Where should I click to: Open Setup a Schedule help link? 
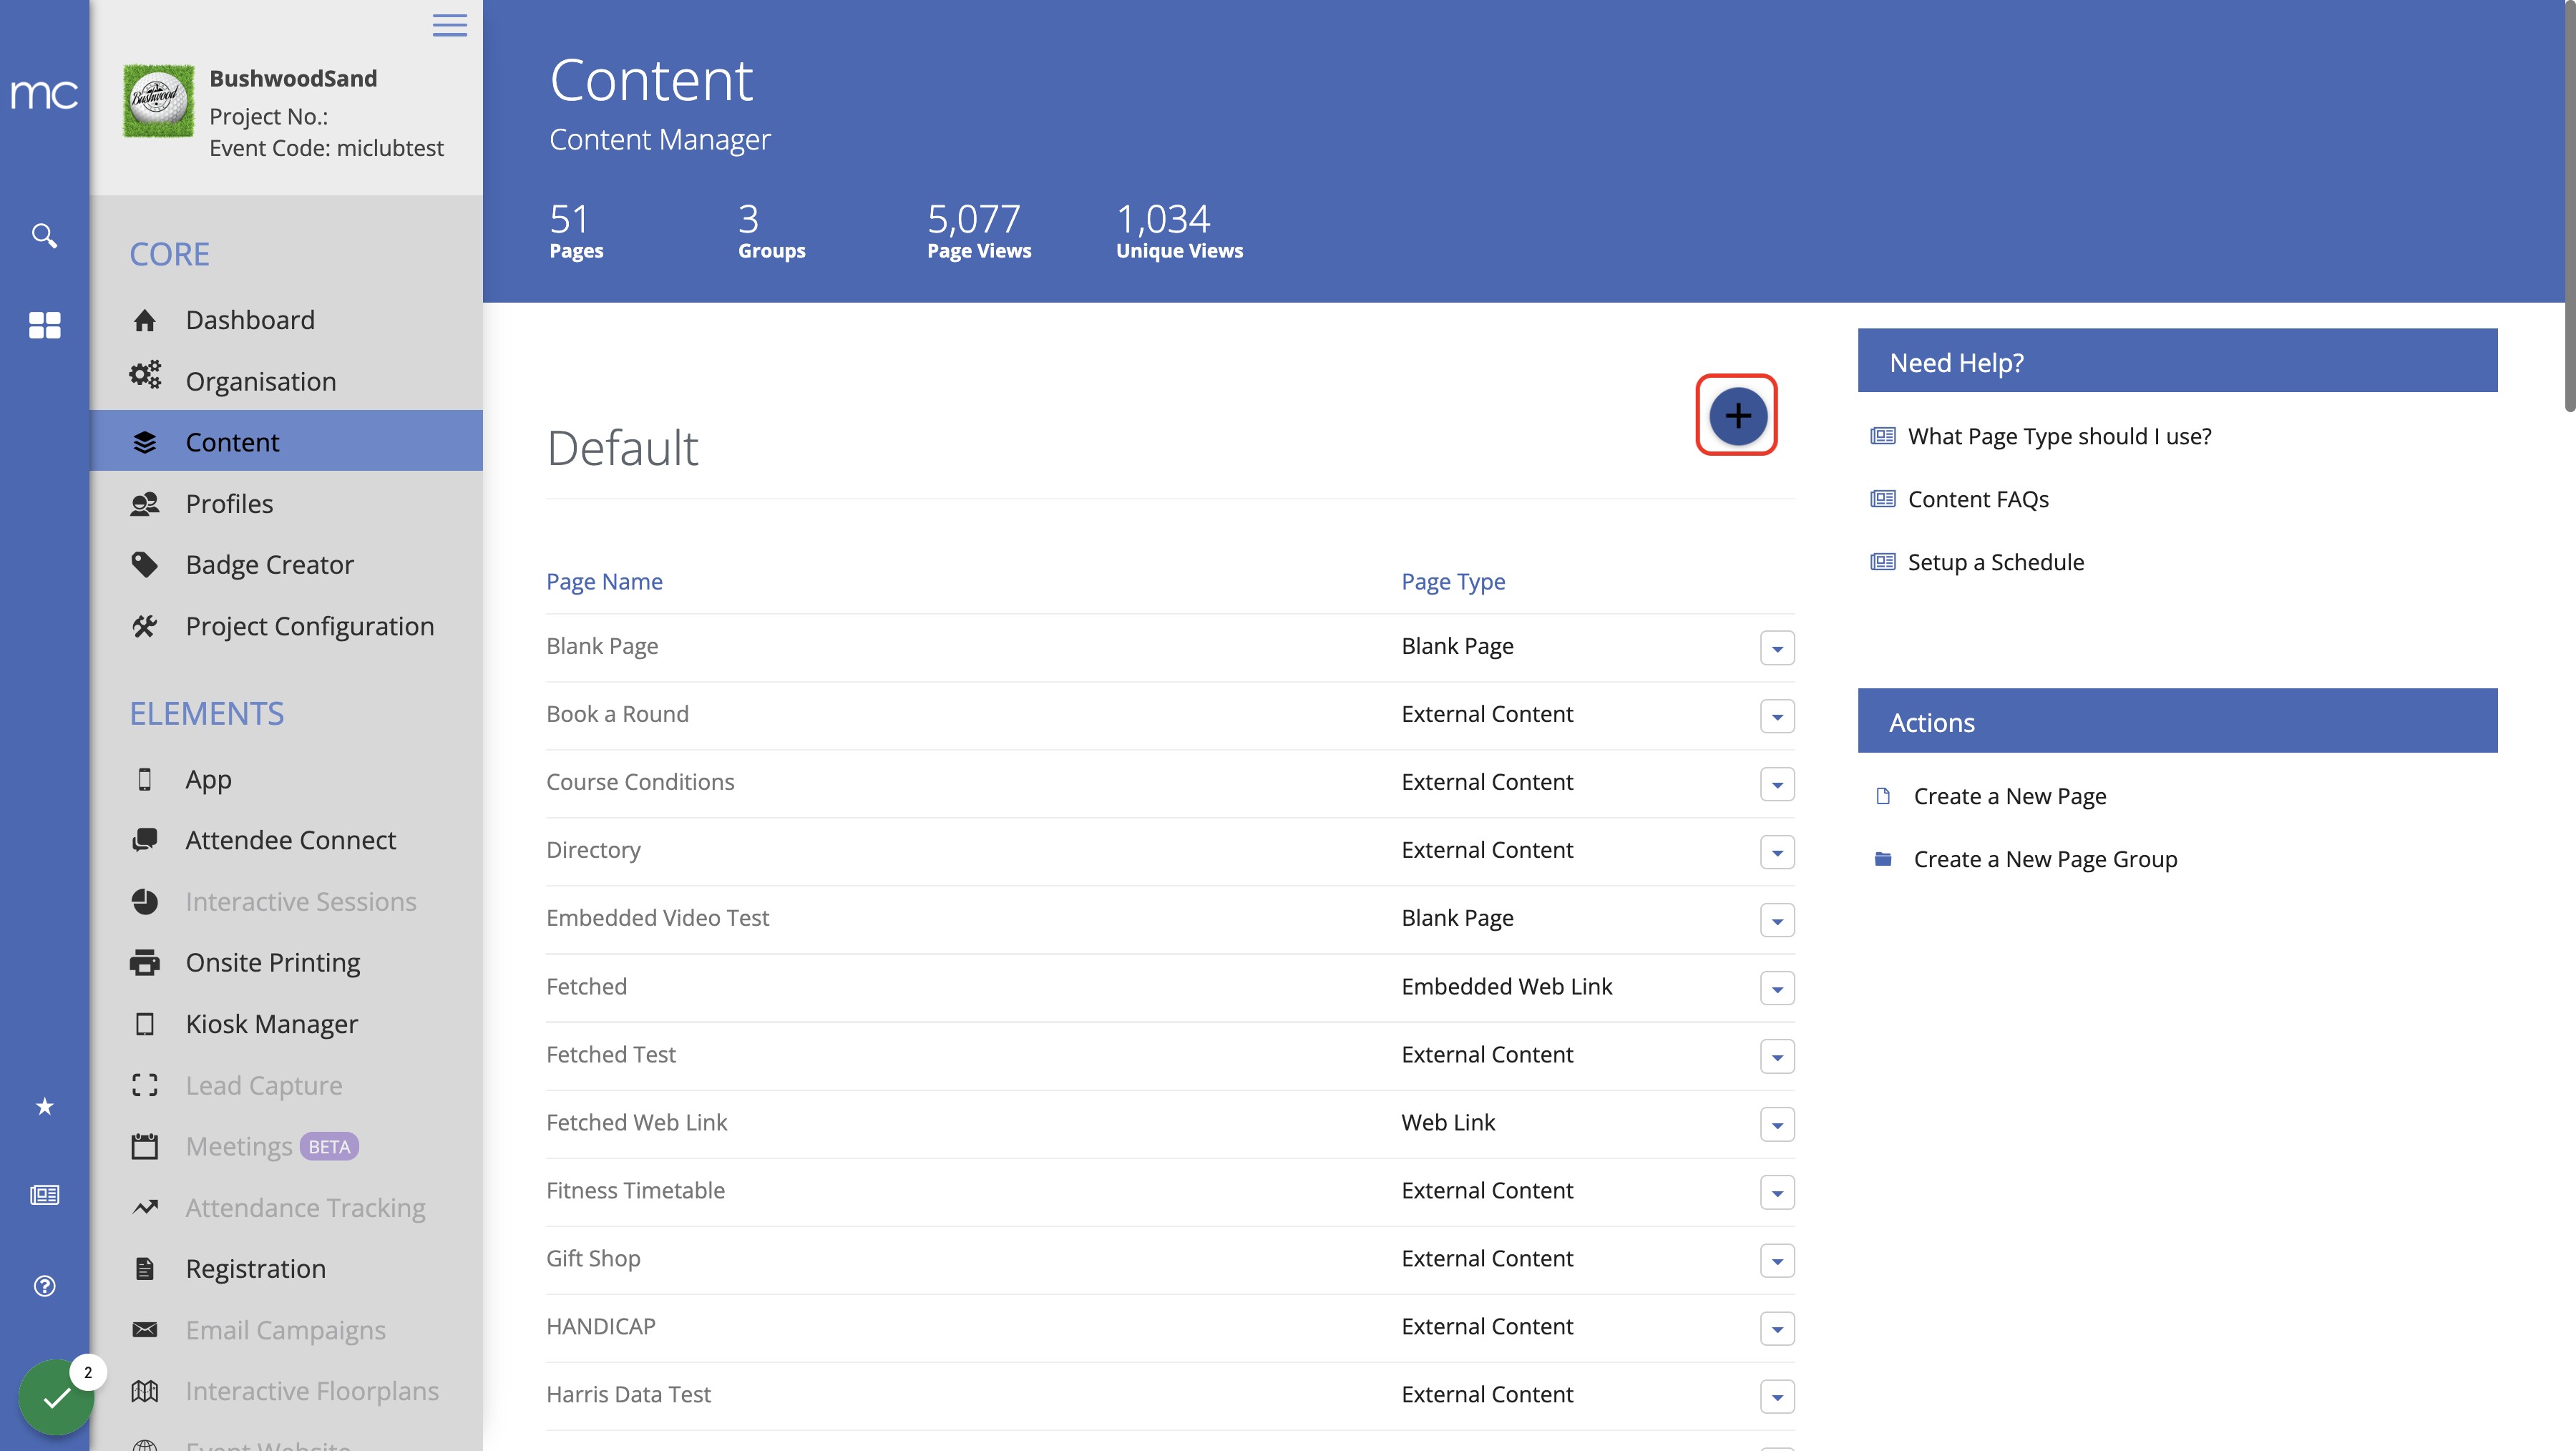(1995, 562)
